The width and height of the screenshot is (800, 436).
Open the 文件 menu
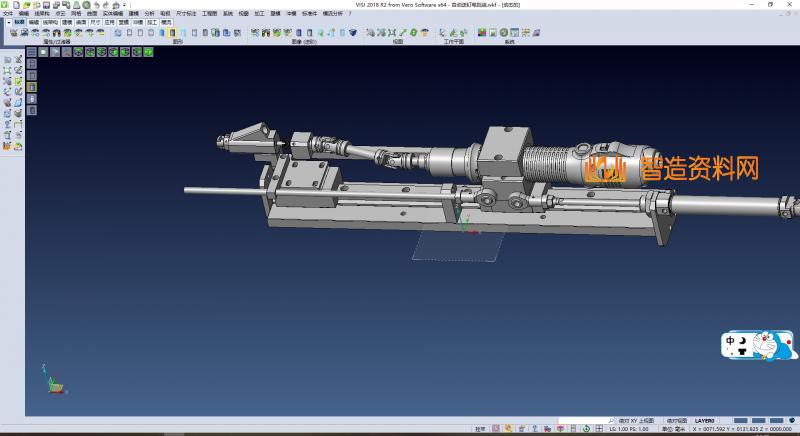(8, 13)
